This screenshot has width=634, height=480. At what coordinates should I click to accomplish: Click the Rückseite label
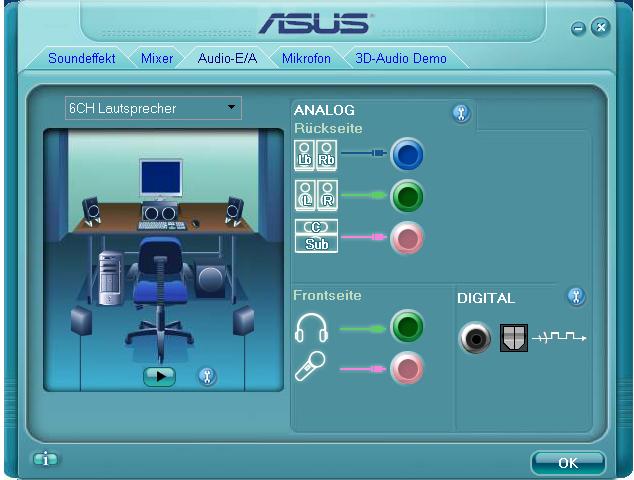pos(328,128)
